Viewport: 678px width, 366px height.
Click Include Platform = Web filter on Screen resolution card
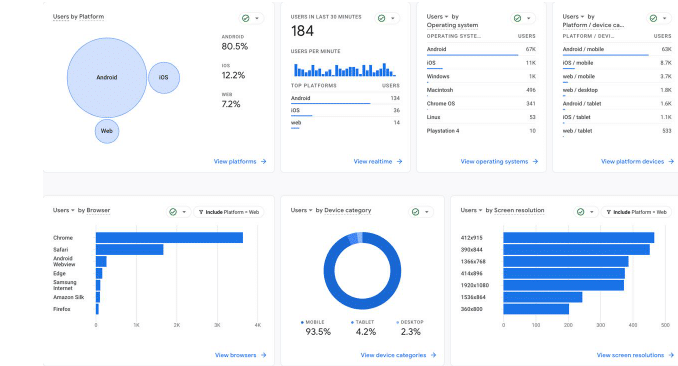[636, 212]
